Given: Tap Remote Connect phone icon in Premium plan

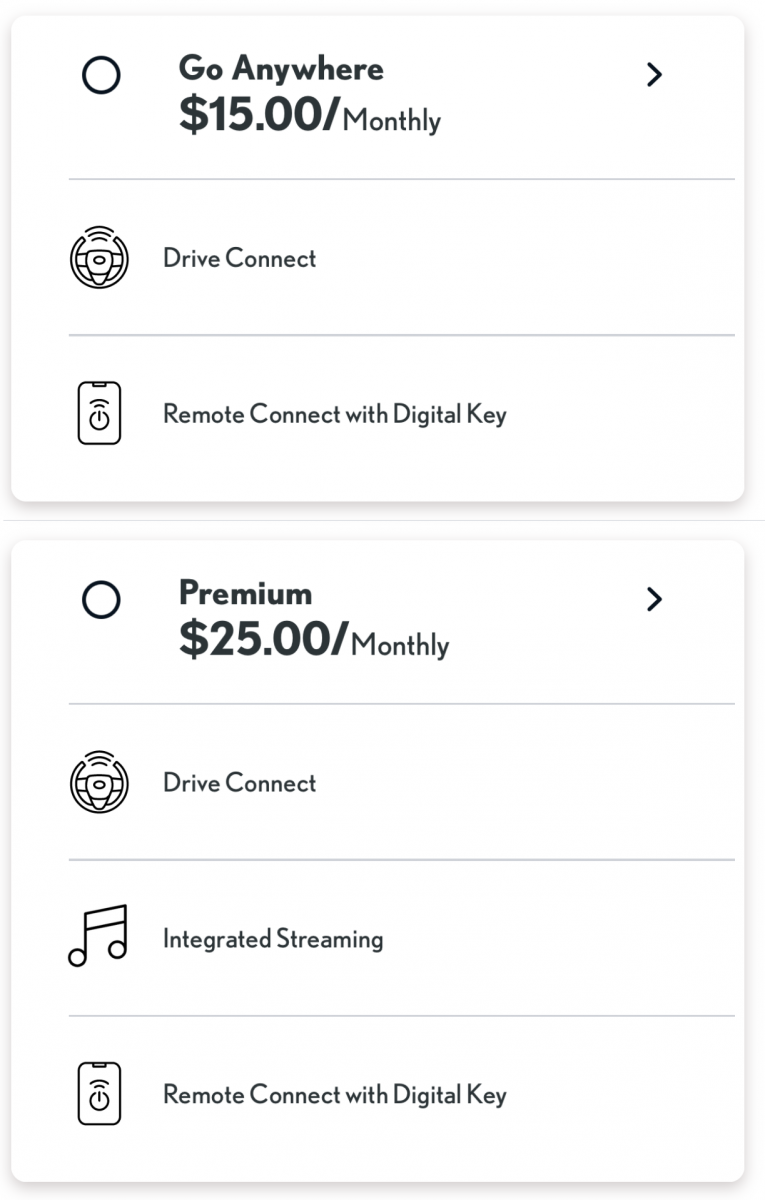Looking at the screenshot, I should [x=99, y=1093].
